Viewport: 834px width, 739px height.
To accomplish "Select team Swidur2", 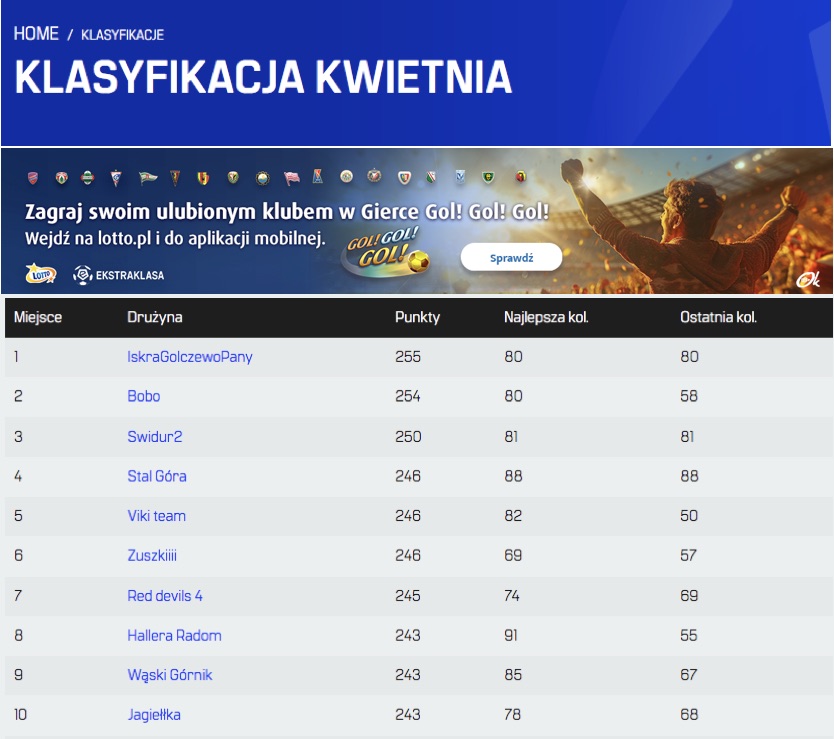I will (155, 436).
